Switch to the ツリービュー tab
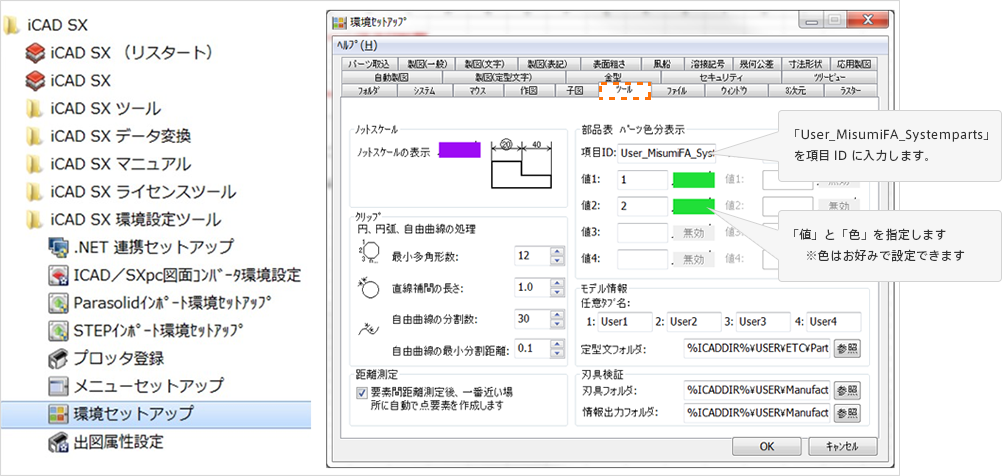The height and width of the screenshot is (476, 1002). click(829, 77)
